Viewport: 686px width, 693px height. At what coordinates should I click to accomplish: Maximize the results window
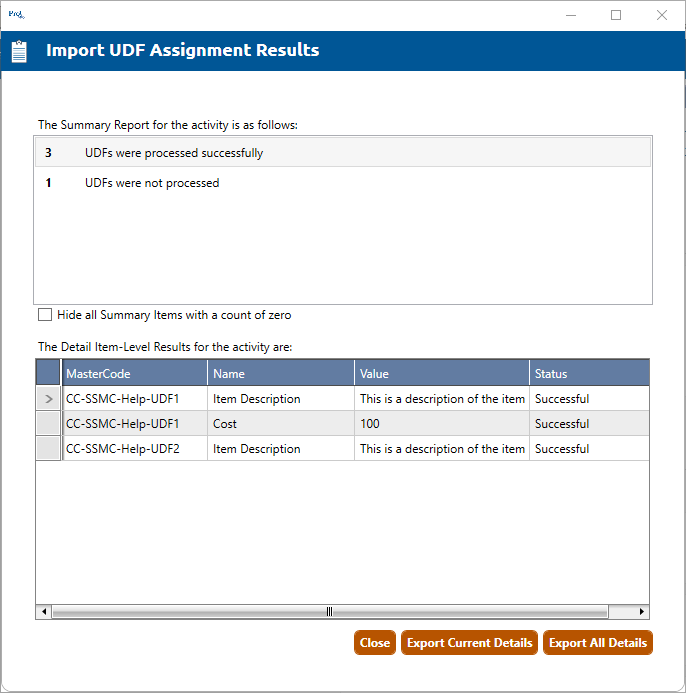coord(616,15)
